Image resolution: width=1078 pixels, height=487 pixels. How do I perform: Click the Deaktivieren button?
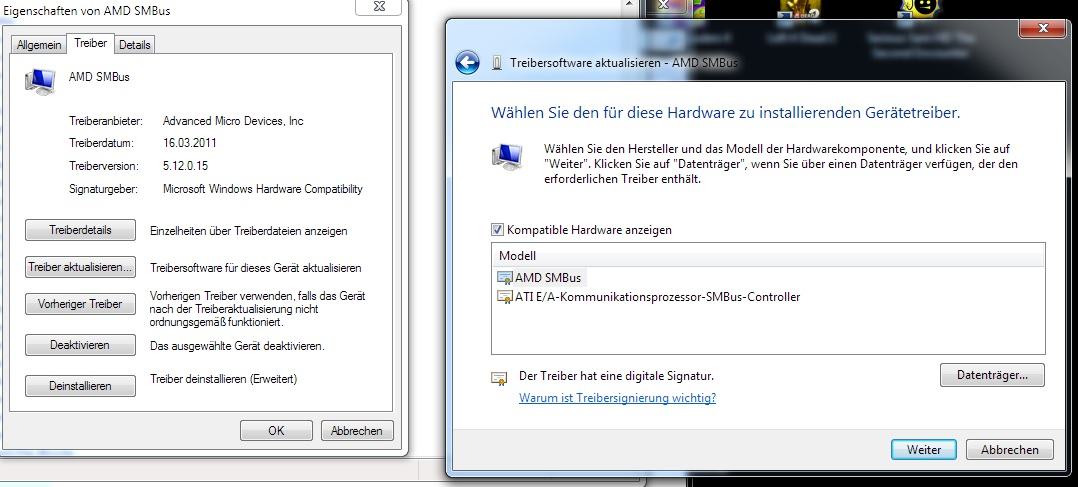(x=80, y=345)
